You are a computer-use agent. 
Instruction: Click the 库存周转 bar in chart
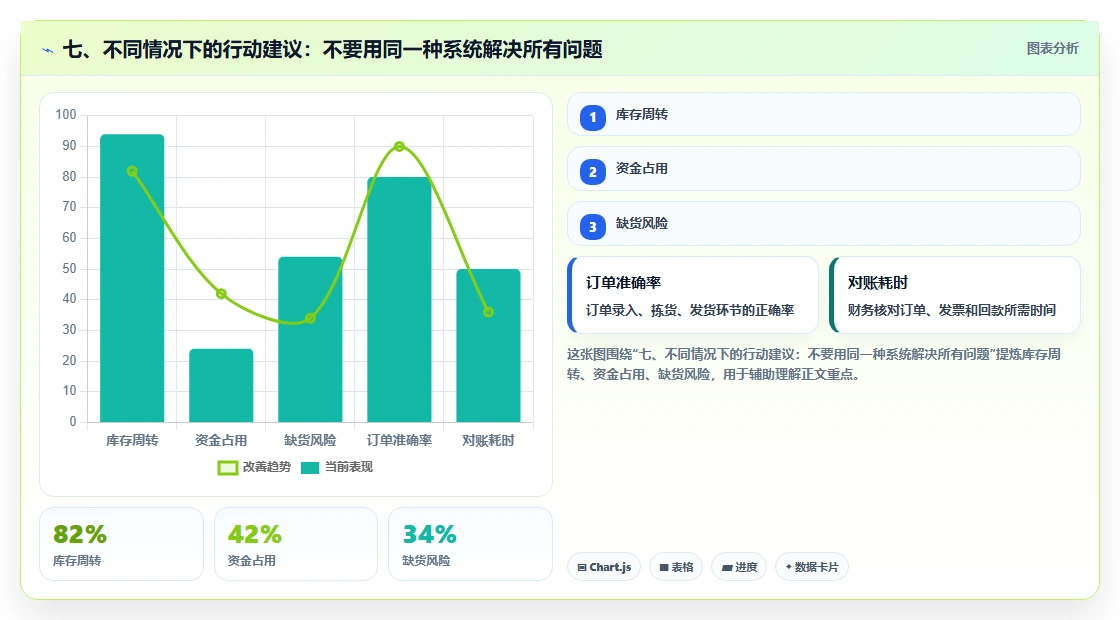click(132, 278)
